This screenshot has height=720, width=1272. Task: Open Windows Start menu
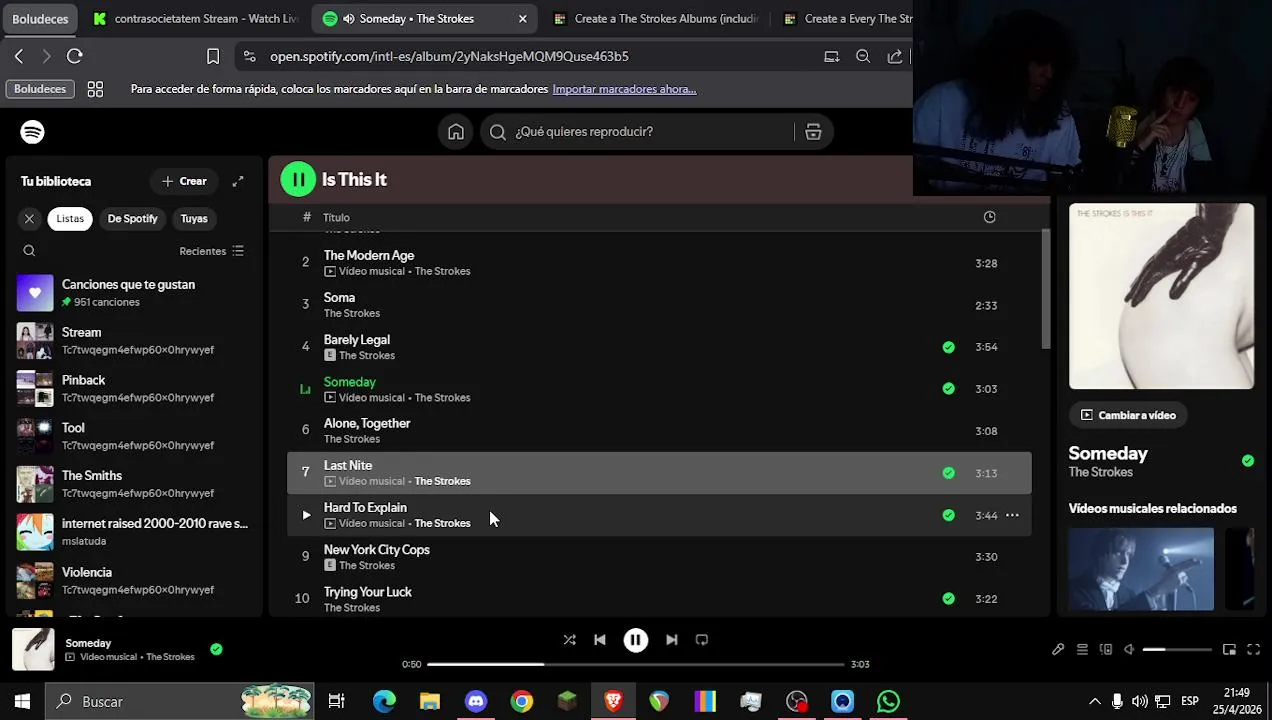(22, 702)
